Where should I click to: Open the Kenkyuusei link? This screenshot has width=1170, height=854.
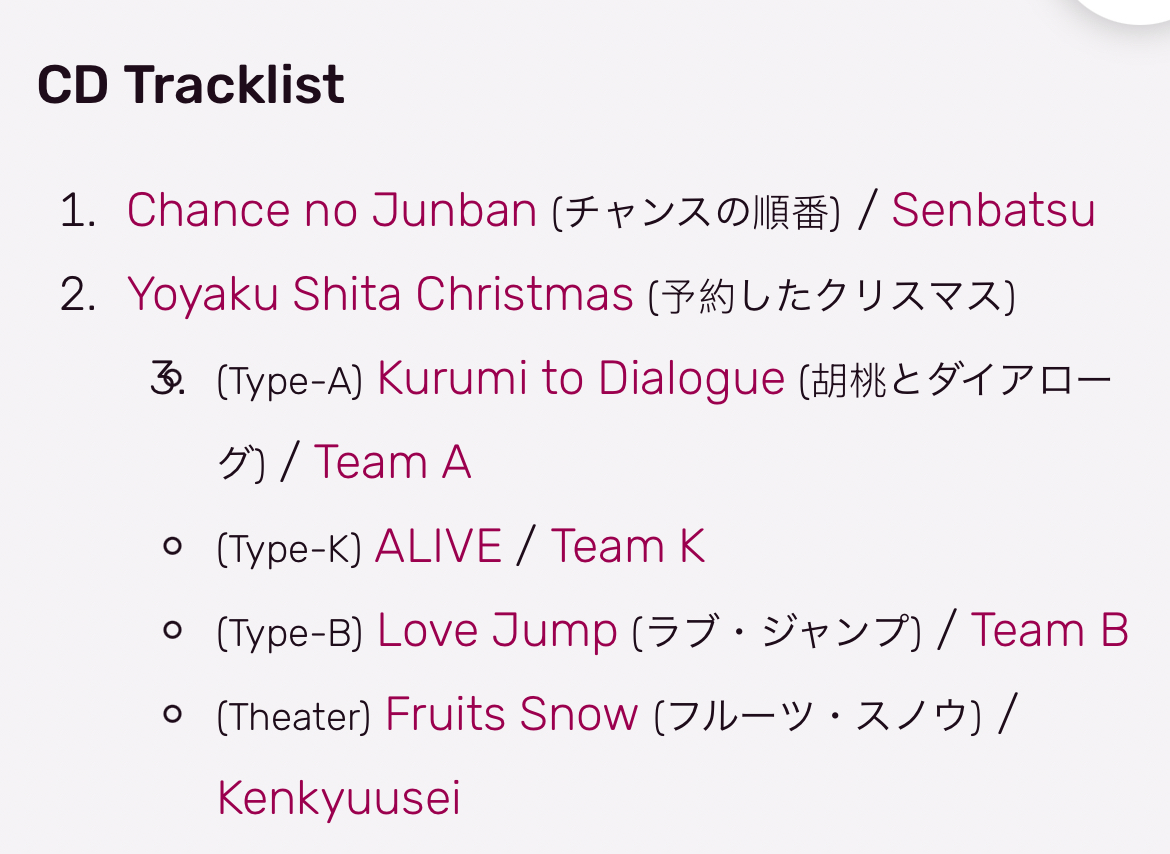[x=339, y=799]
